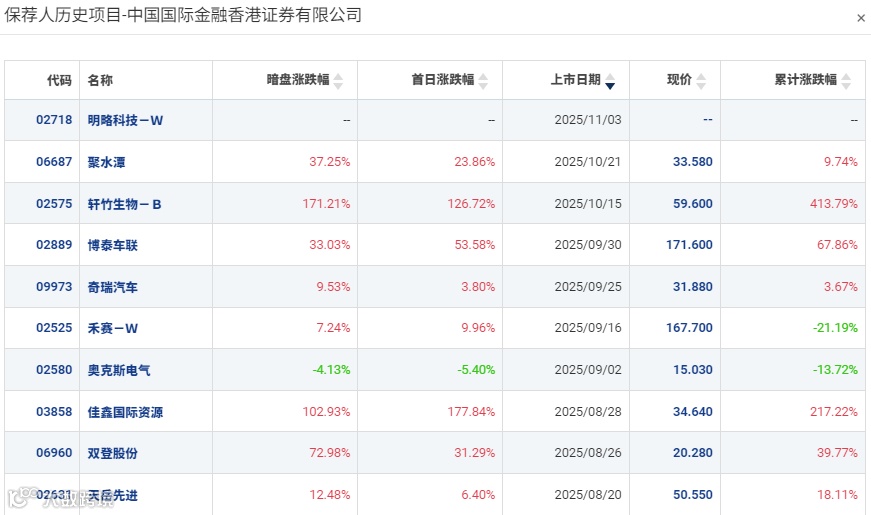Click first-day change -5.40%

(476, 369)
